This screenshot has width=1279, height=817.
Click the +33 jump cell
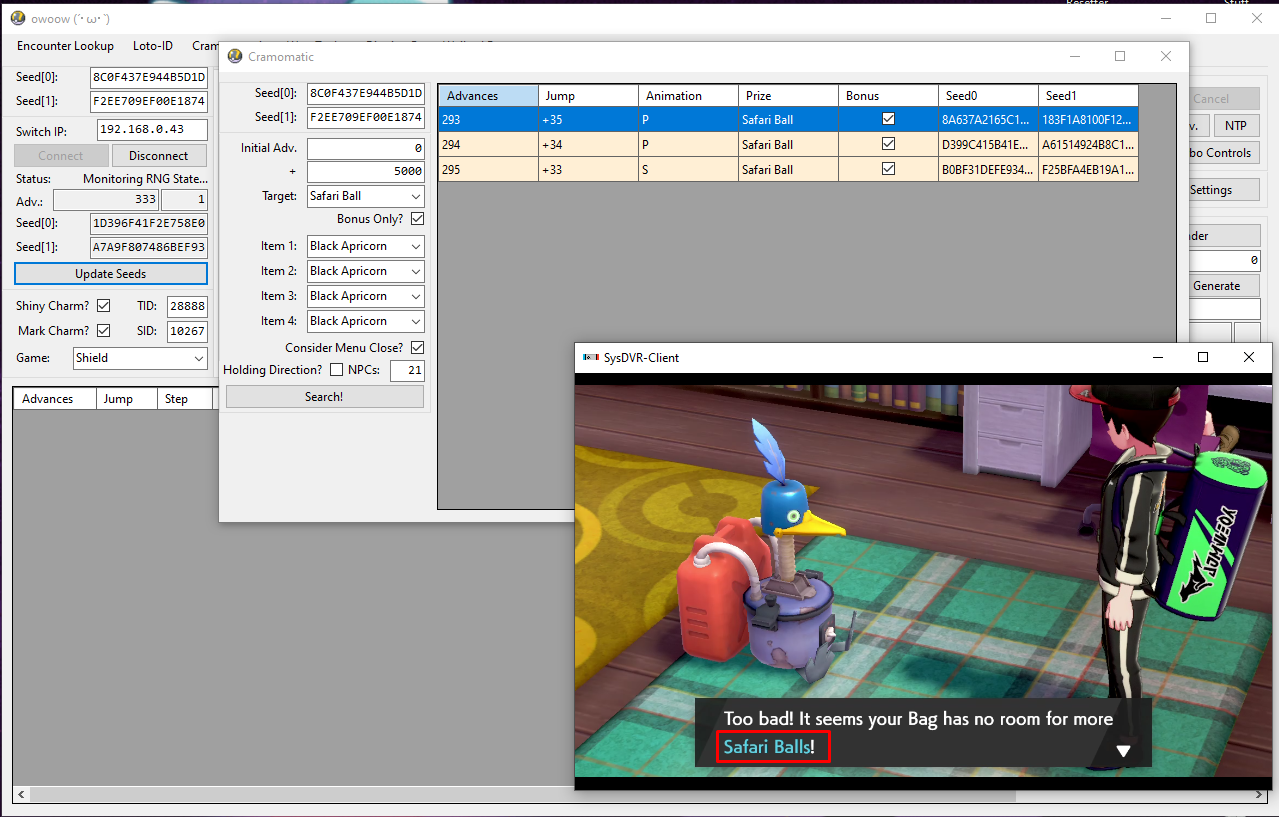point(588,169)
